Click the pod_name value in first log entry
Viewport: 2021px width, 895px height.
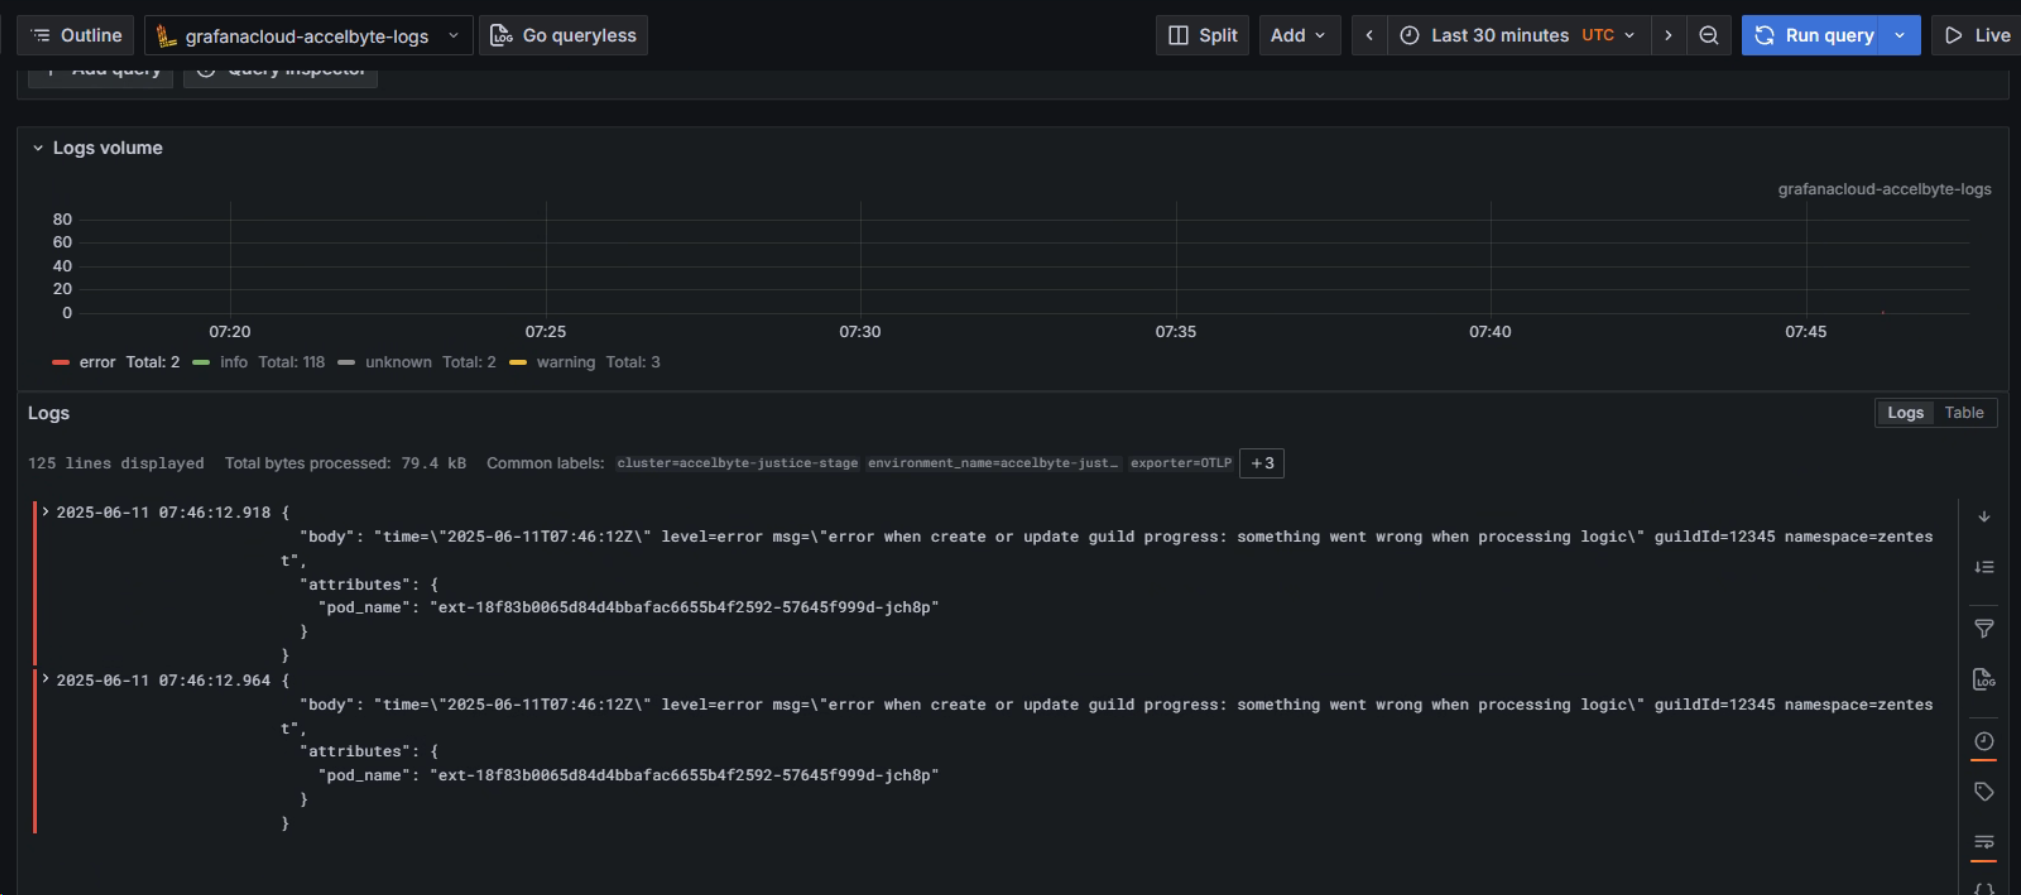click(x=684, y=607)
